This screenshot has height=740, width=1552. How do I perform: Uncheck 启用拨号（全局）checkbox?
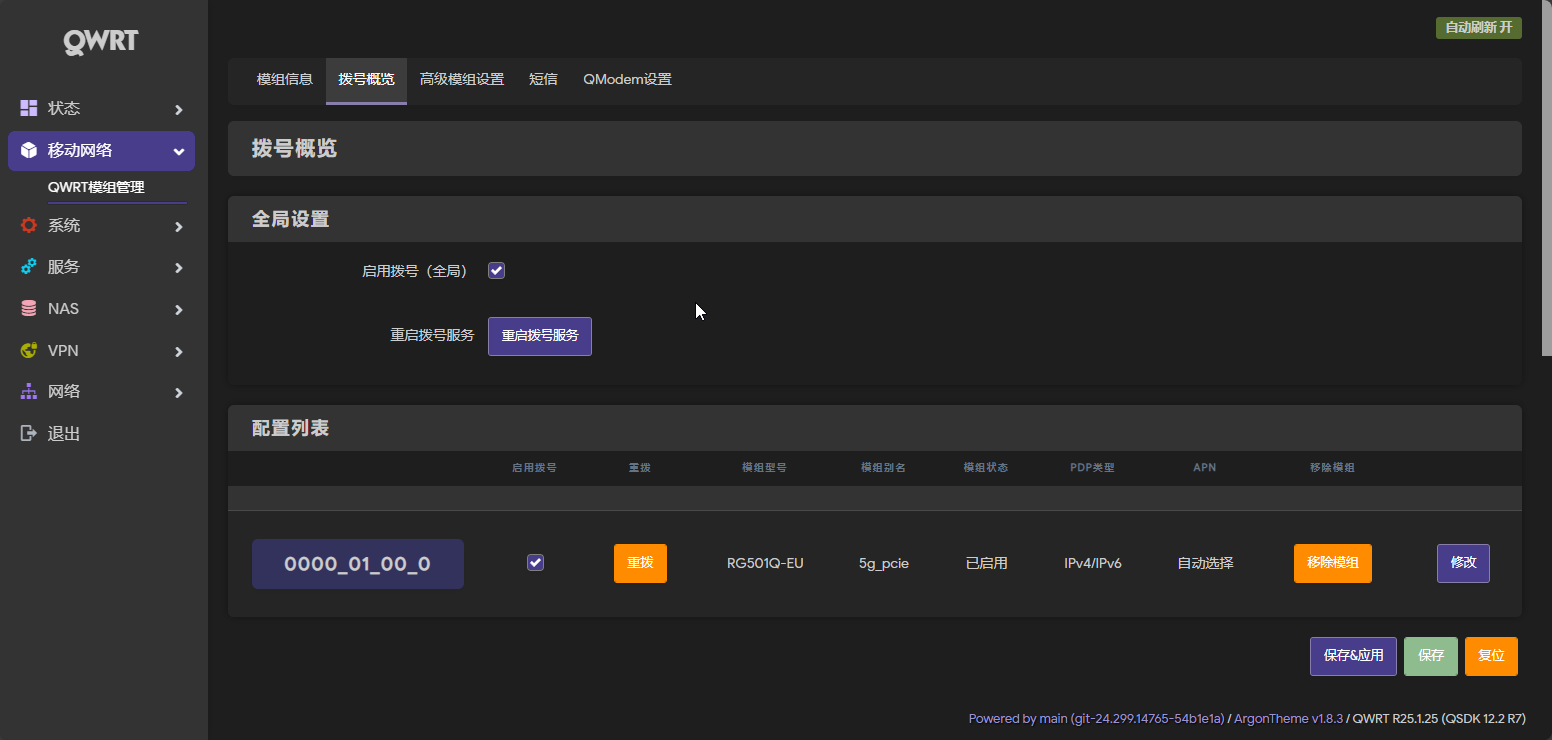[496, 270]
